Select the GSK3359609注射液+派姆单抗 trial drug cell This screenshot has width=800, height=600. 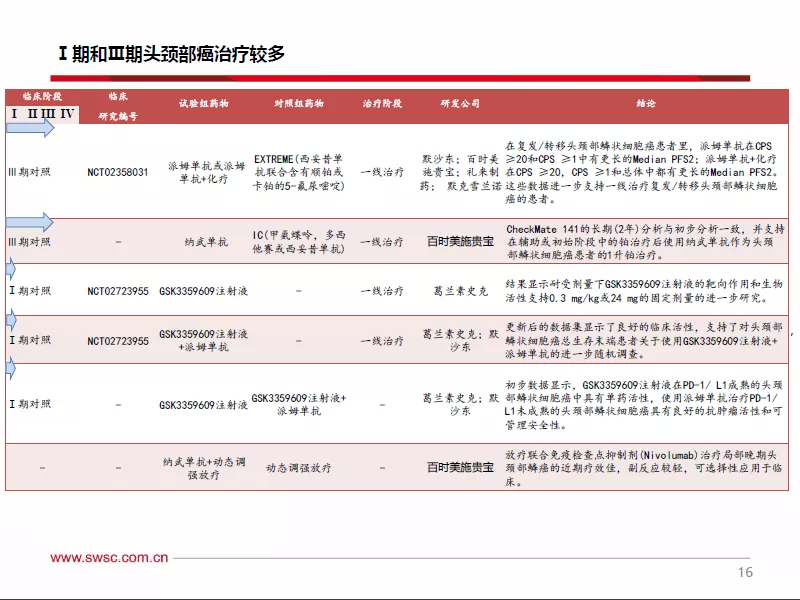point(204,340)
